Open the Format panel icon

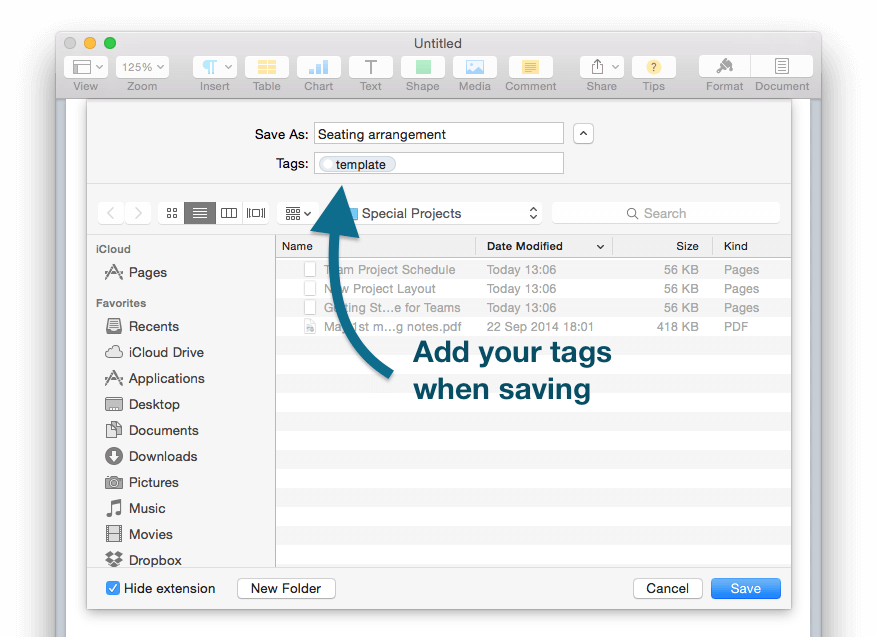pyautogui.click(x=723, y=67)
